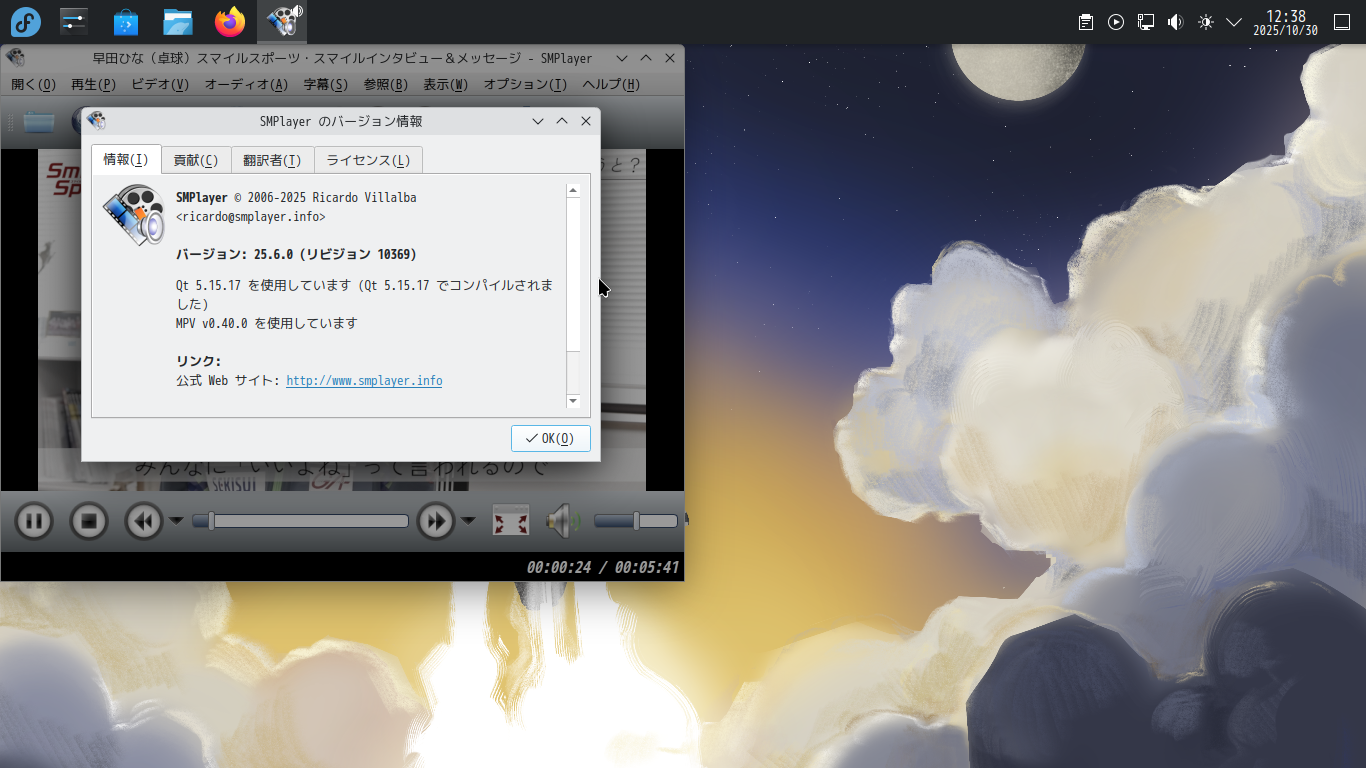Open the http://www.smplayer.info link
Screen dimensions: 1366x768
coord(364,381)
